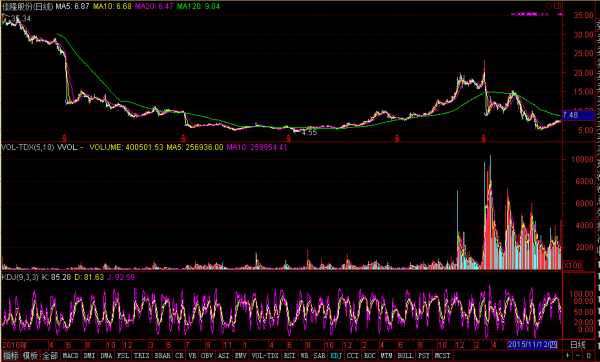Click the first red S marker under price chart
600x362 pixels.
[64, 139]
